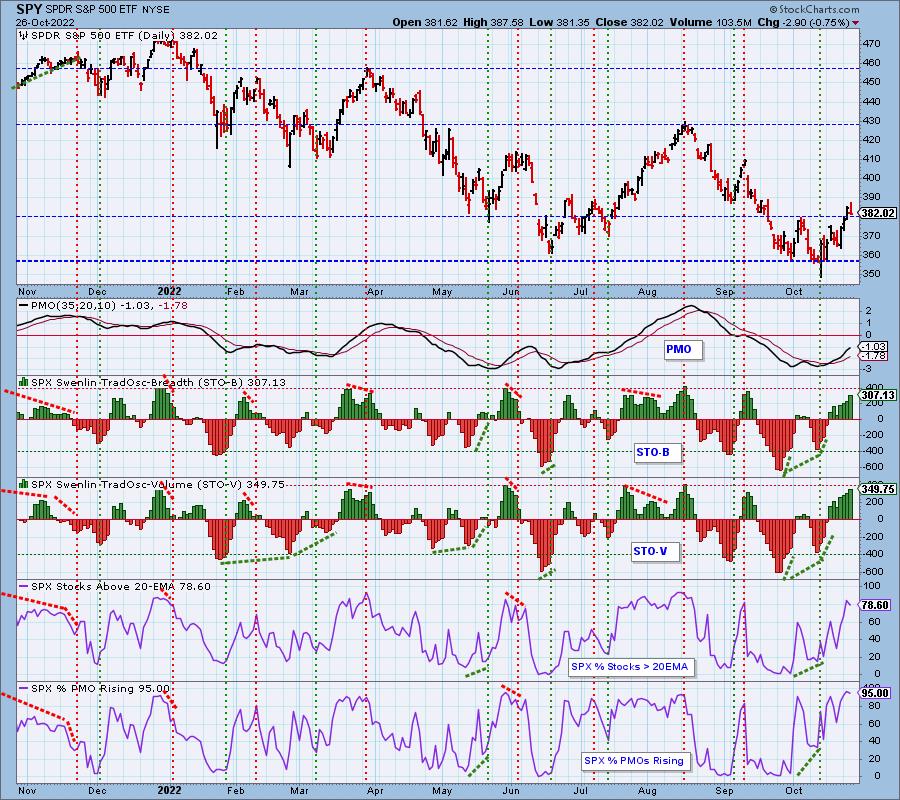Click the 78.60 value tag
The width and height of the screenshot is (900, 800).
(x=876, y=605)
